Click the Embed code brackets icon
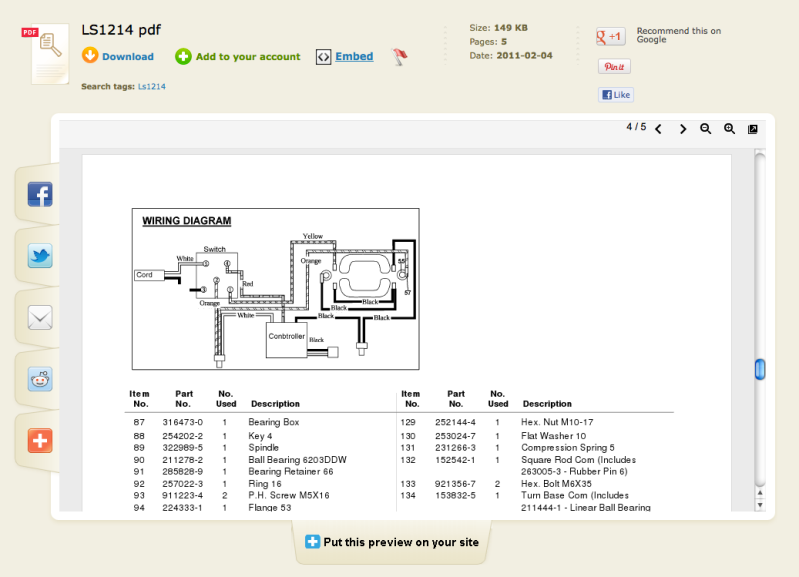 click(324, 57)
